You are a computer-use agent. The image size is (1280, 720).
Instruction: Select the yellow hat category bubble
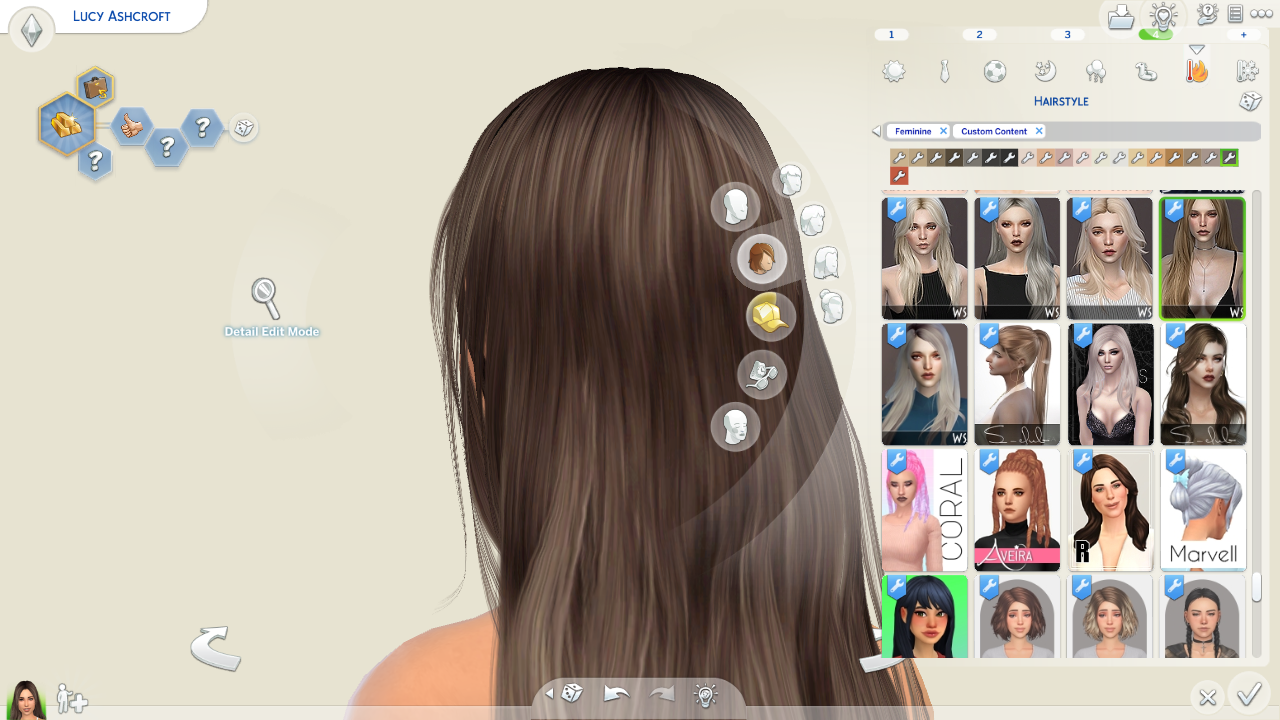(x=770, y=316)
